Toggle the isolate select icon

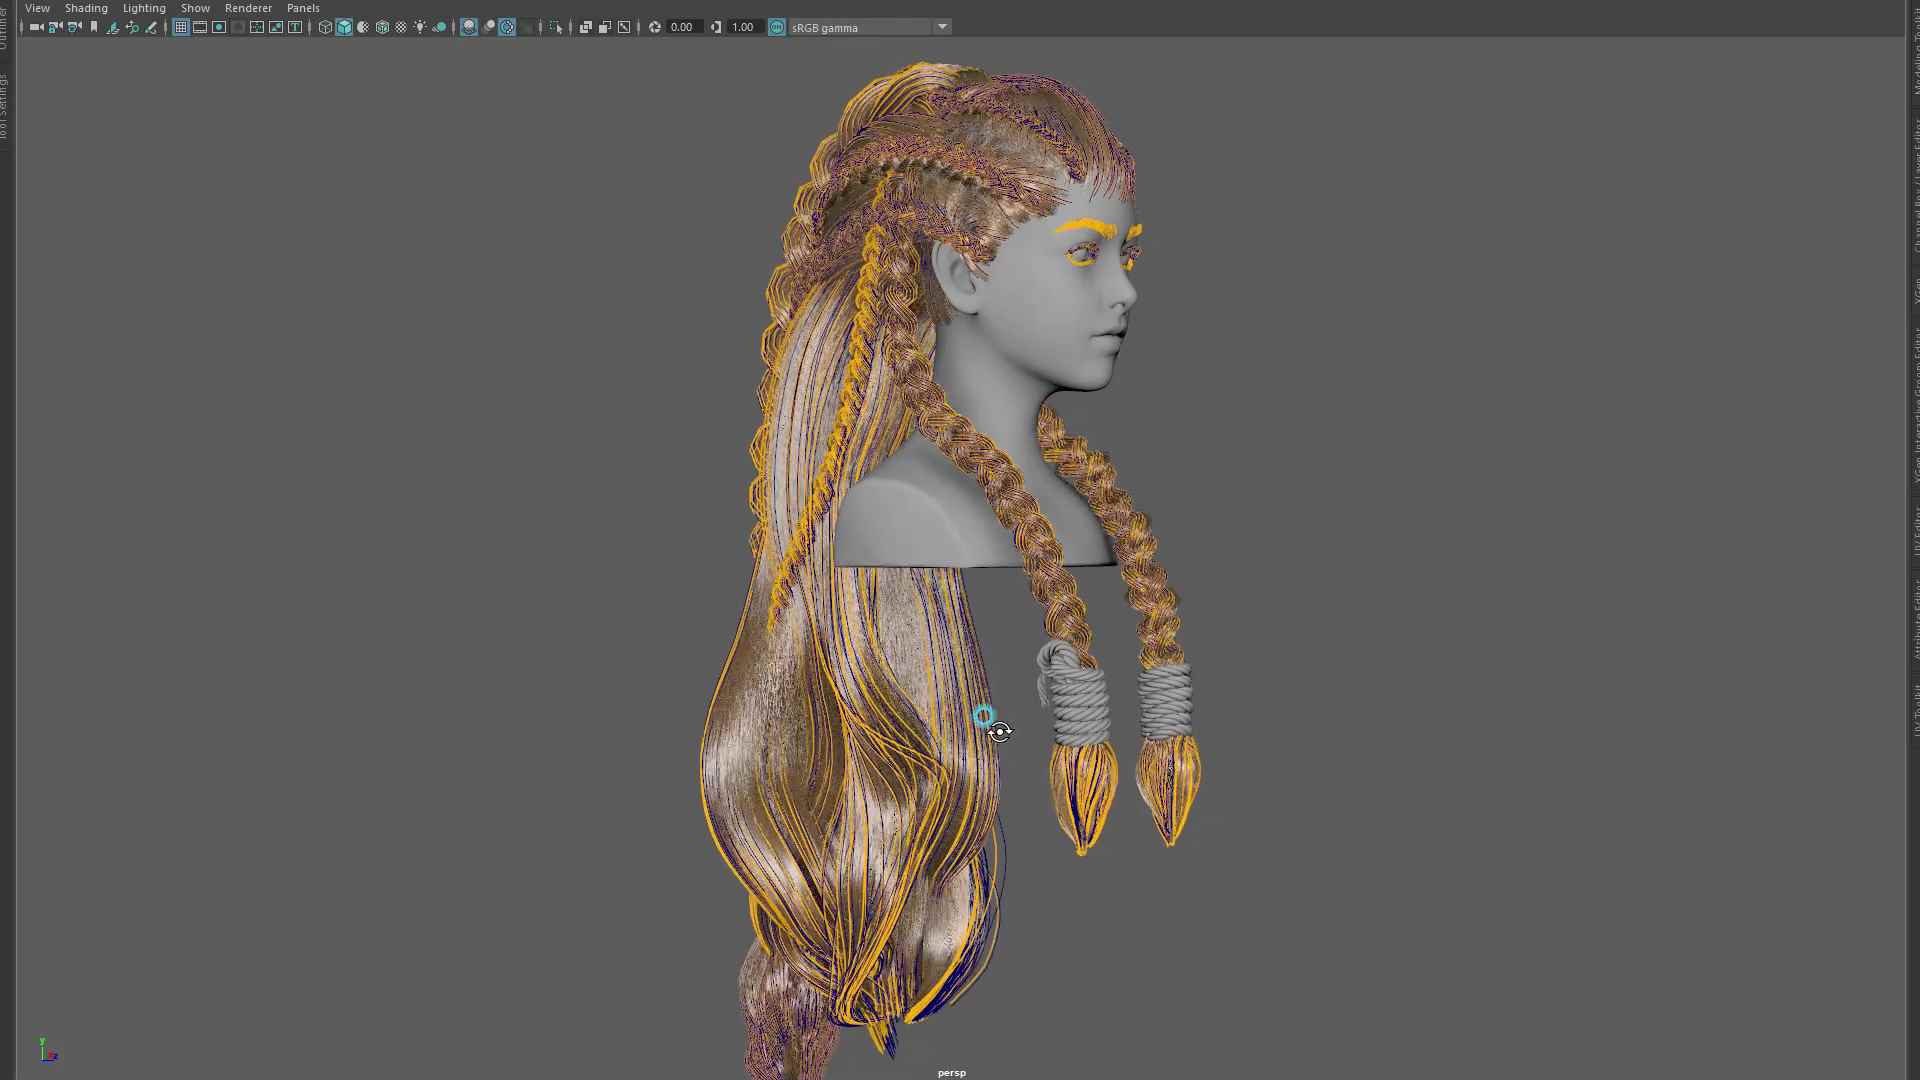556,27
